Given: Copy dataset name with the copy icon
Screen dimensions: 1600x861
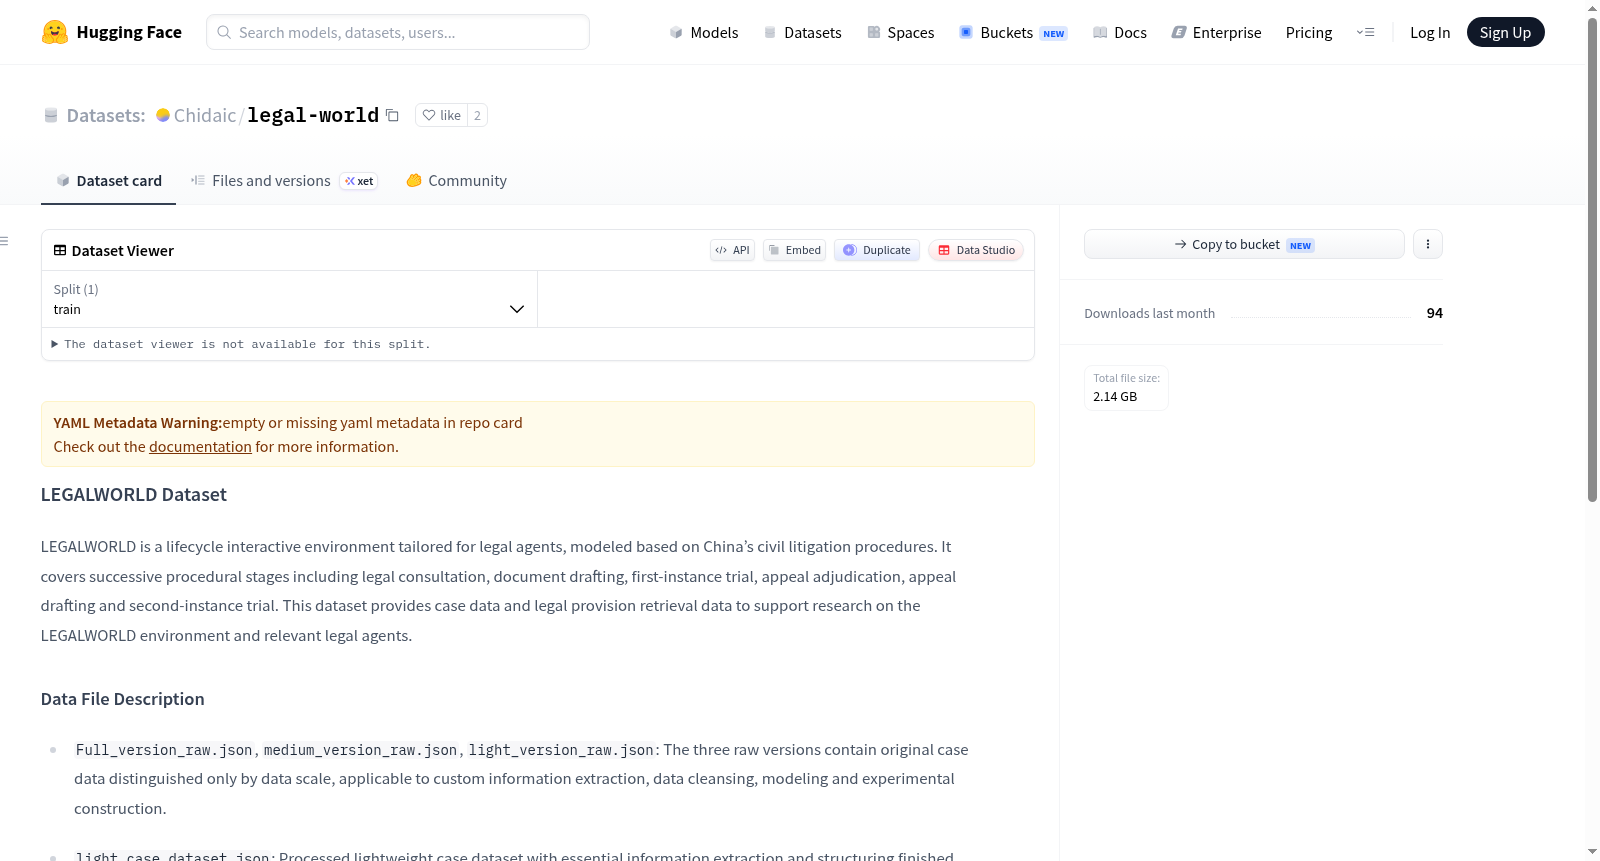Looking at the screenshot, I should click(x=392, y=115).
